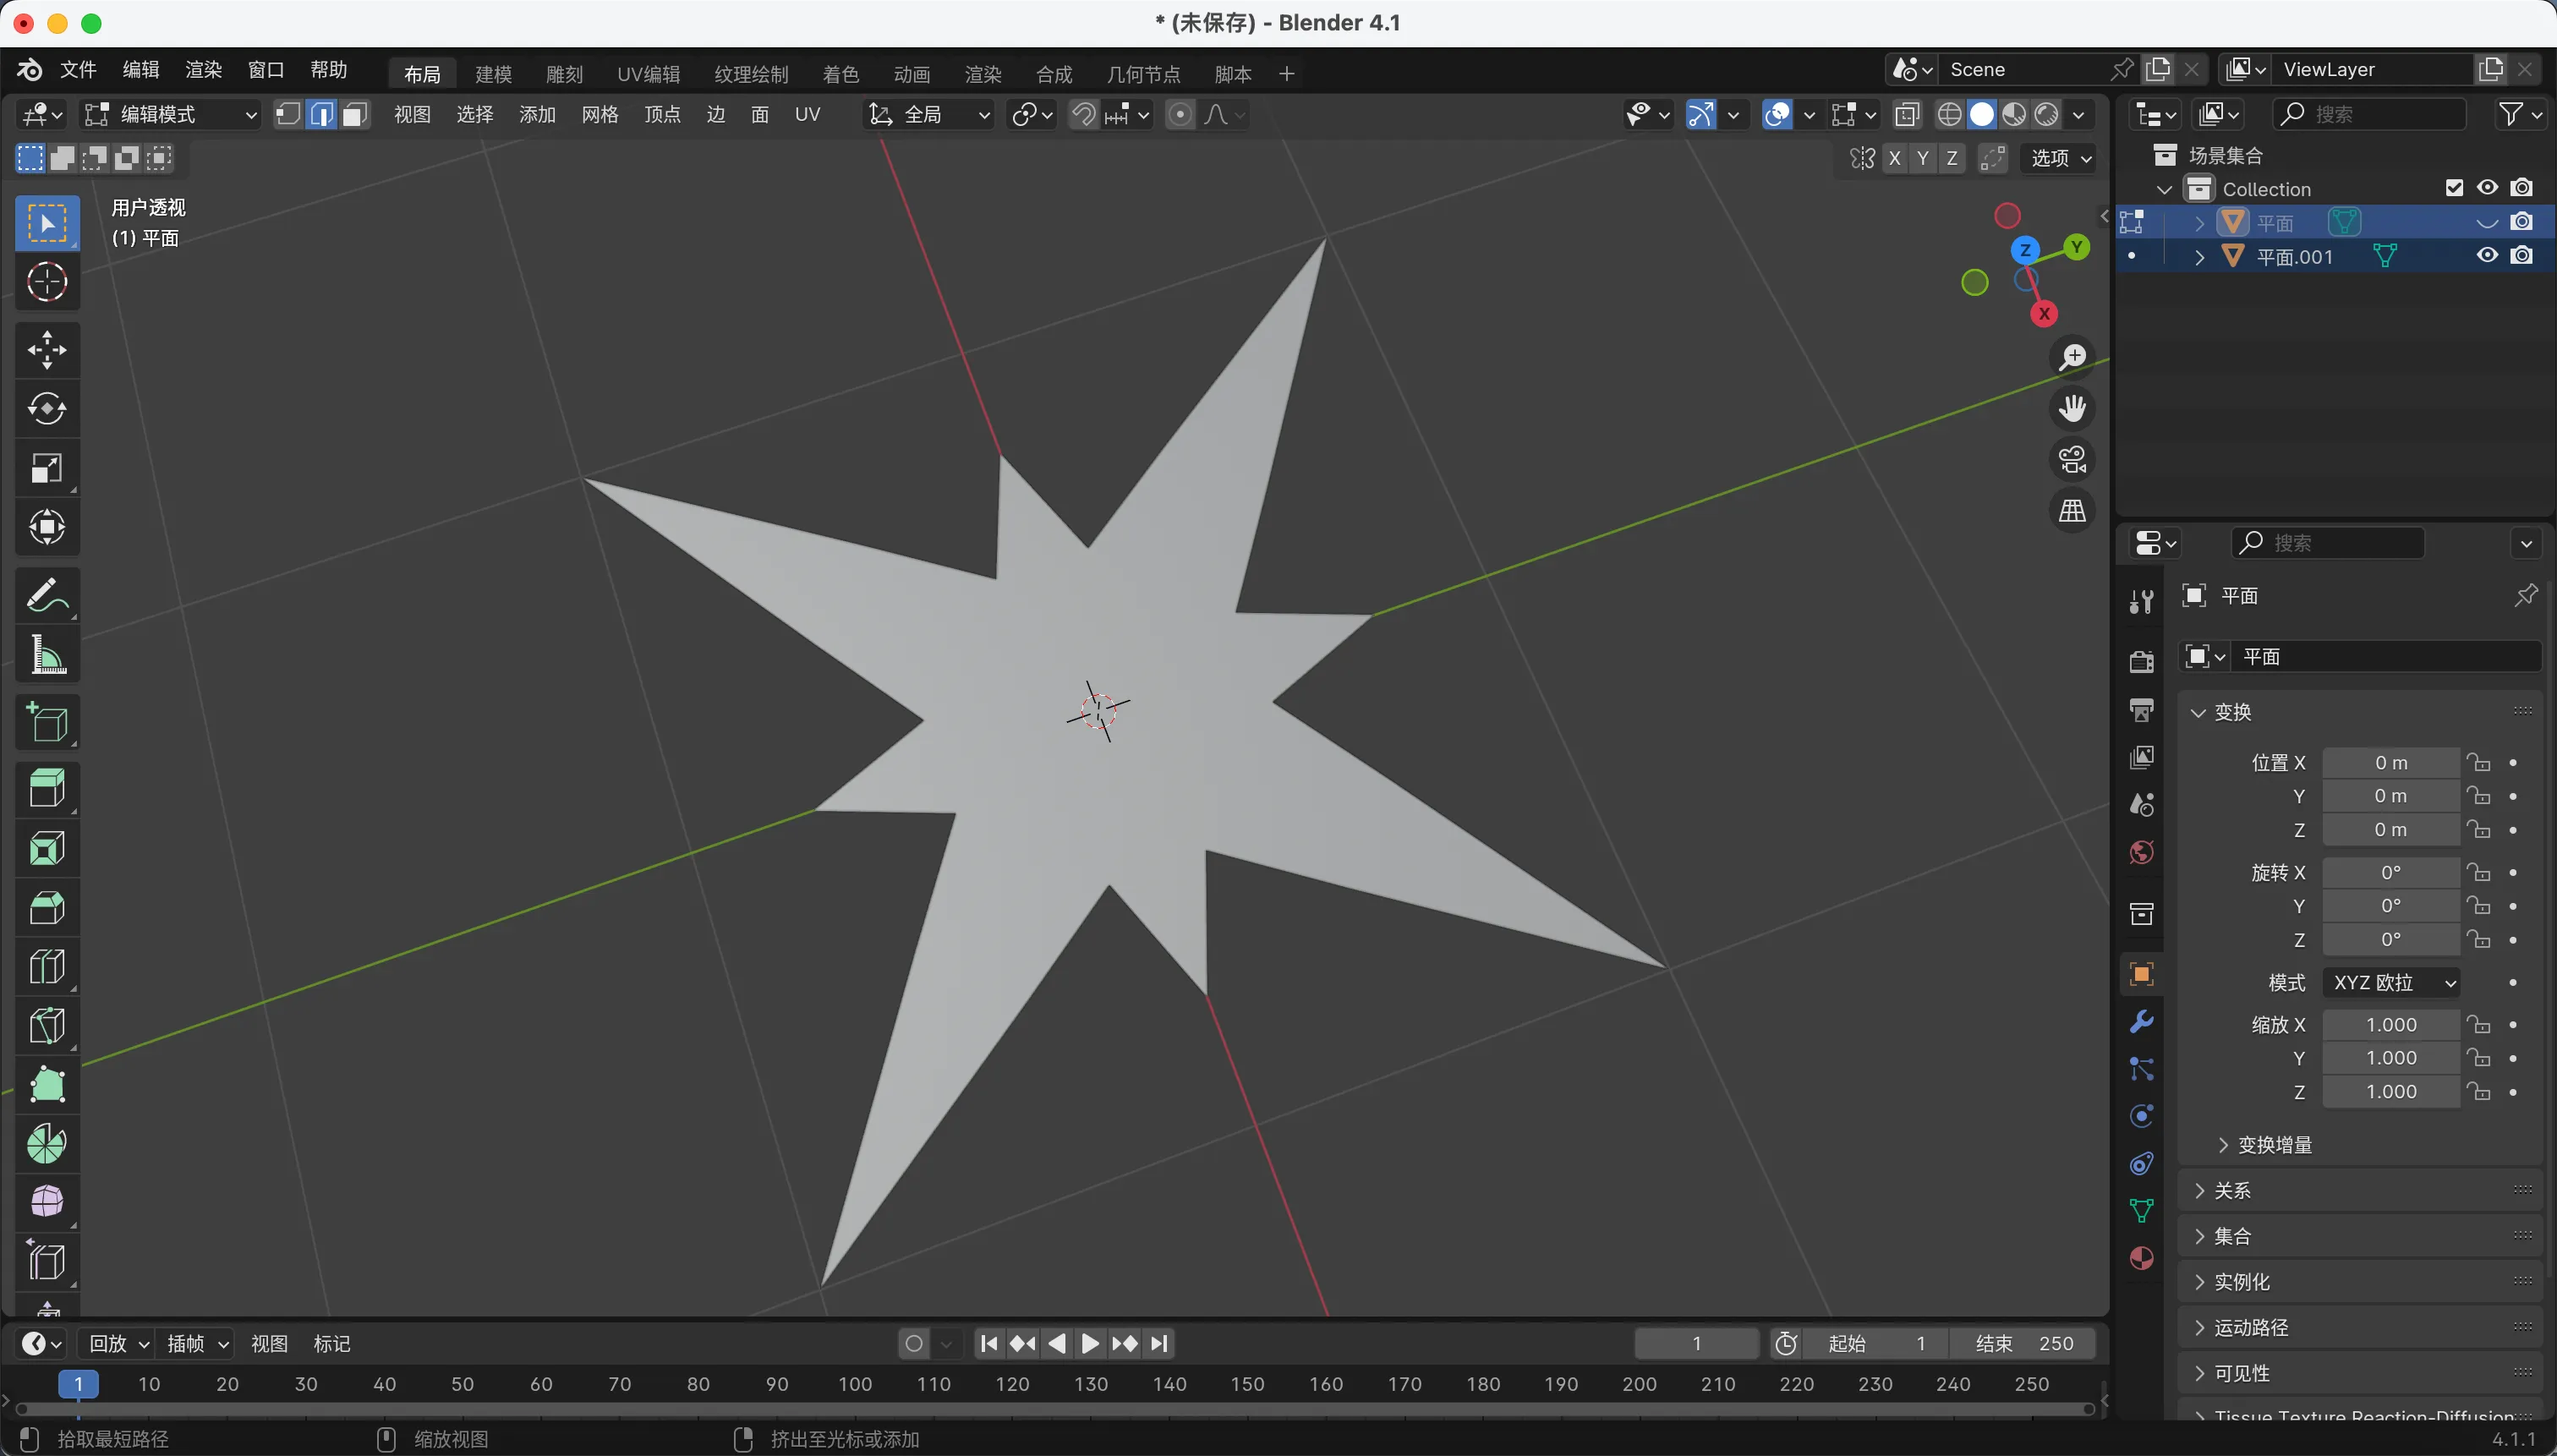Open rotation mode XYZ 欧拉 dropdown
The width and height of the screenshot is (2557, 1456).
2391,983
